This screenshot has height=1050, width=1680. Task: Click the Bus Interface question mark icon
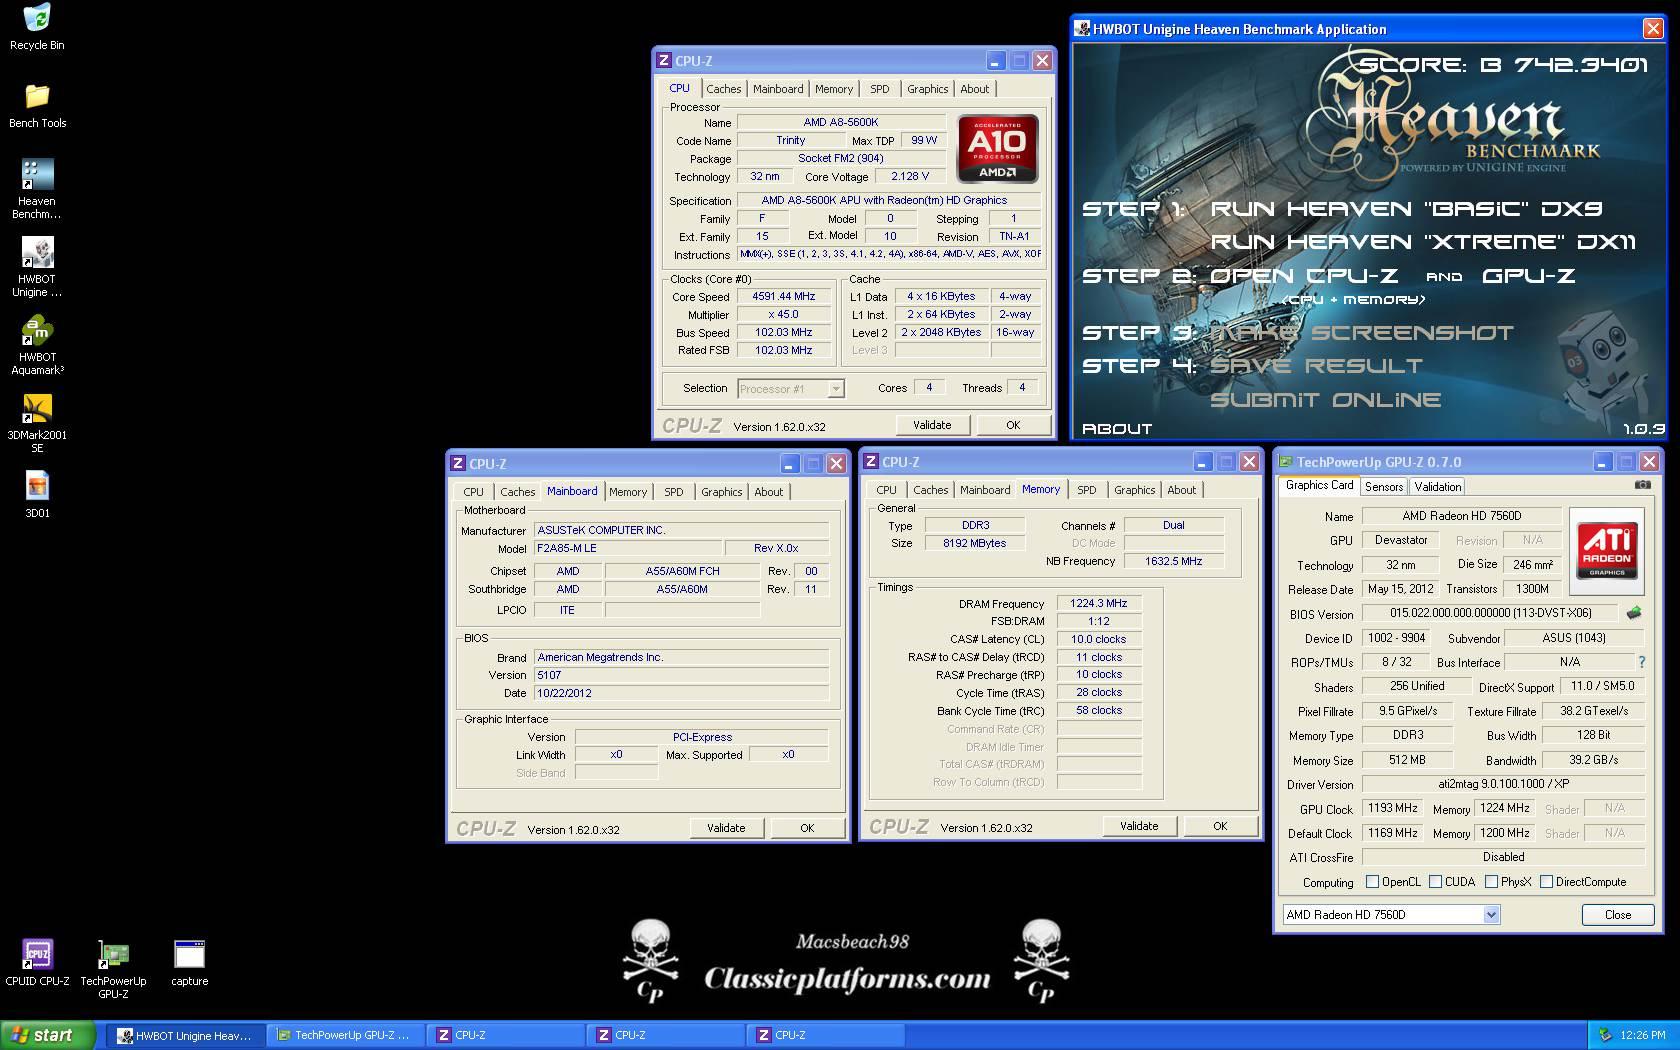(x=1641, y=662)
